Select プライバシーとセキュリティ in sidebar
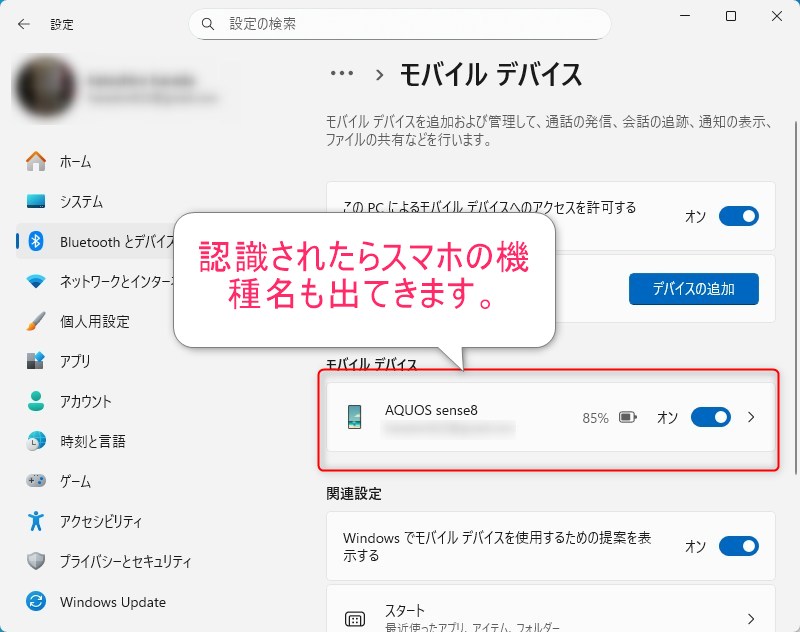The image size is (800, 632). click(125, 561)
